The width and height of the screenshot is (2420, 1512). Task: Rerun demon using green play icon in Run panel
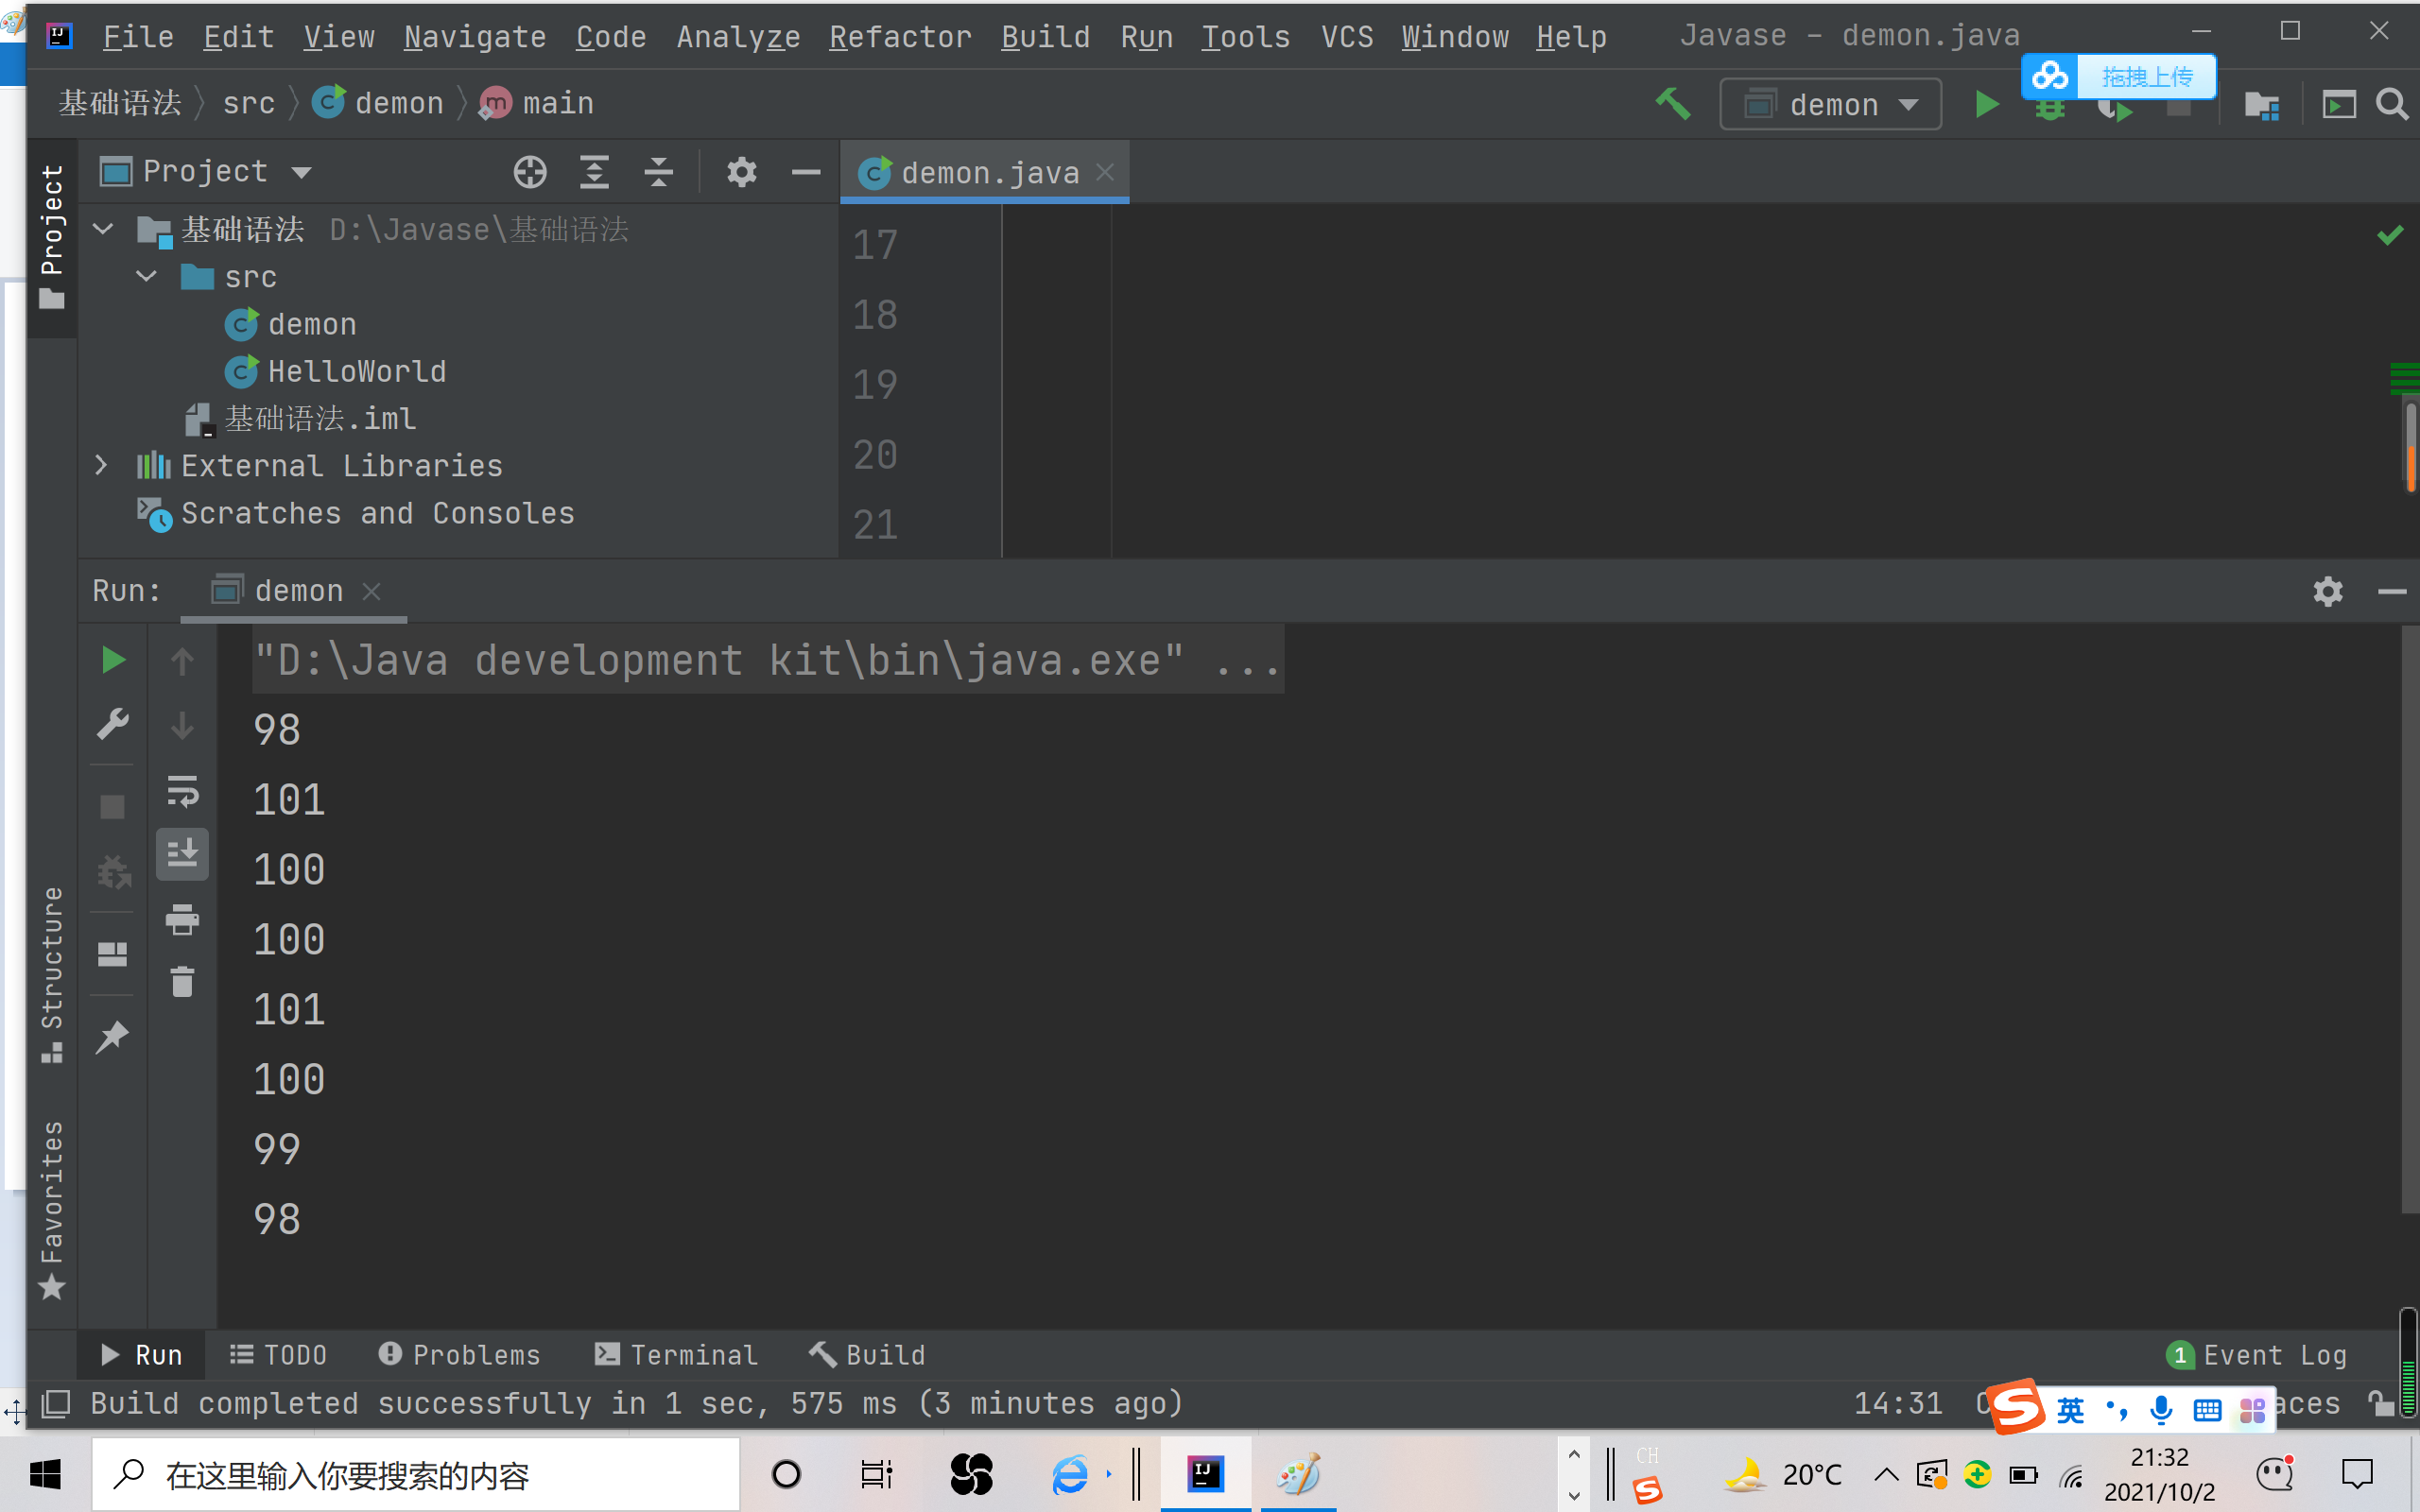point(113,660)
